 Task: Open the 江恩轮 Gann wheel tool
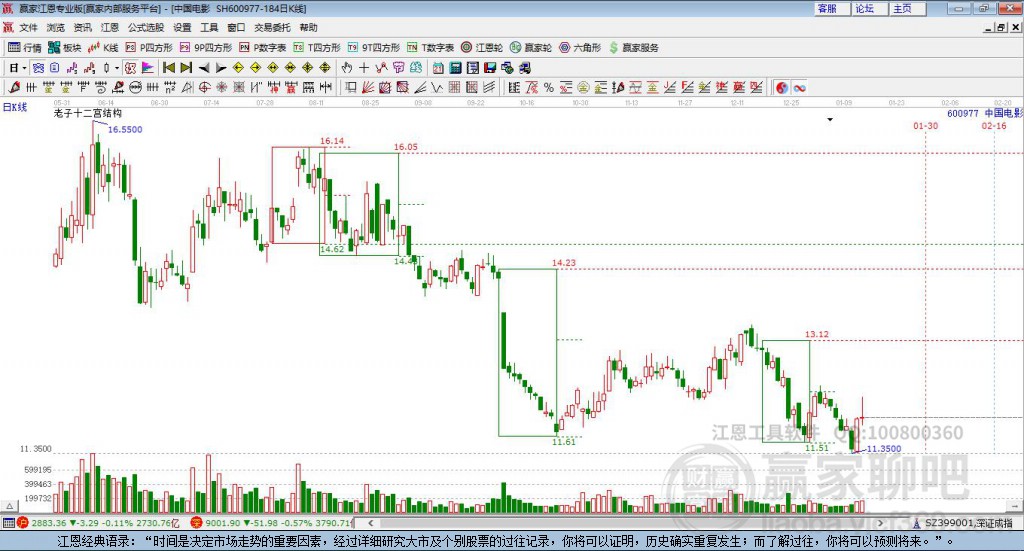pyautogui.click(x=481, y=47)
